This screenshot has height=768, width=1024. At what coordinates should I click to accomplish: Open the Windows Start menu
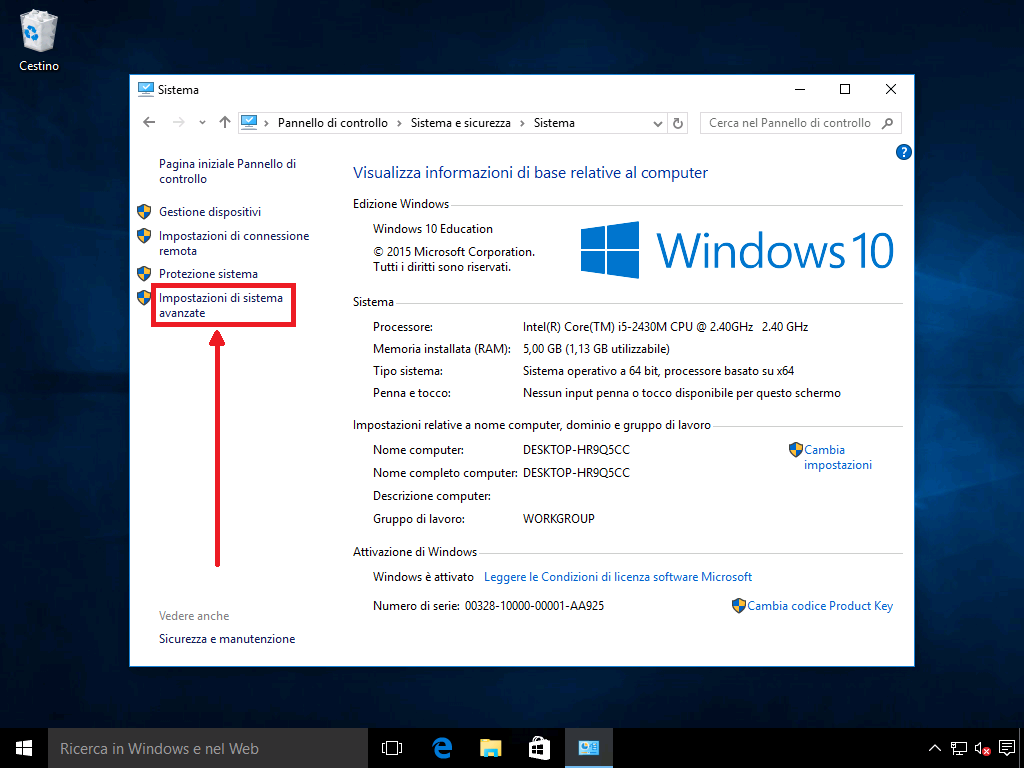pos(24,748)
